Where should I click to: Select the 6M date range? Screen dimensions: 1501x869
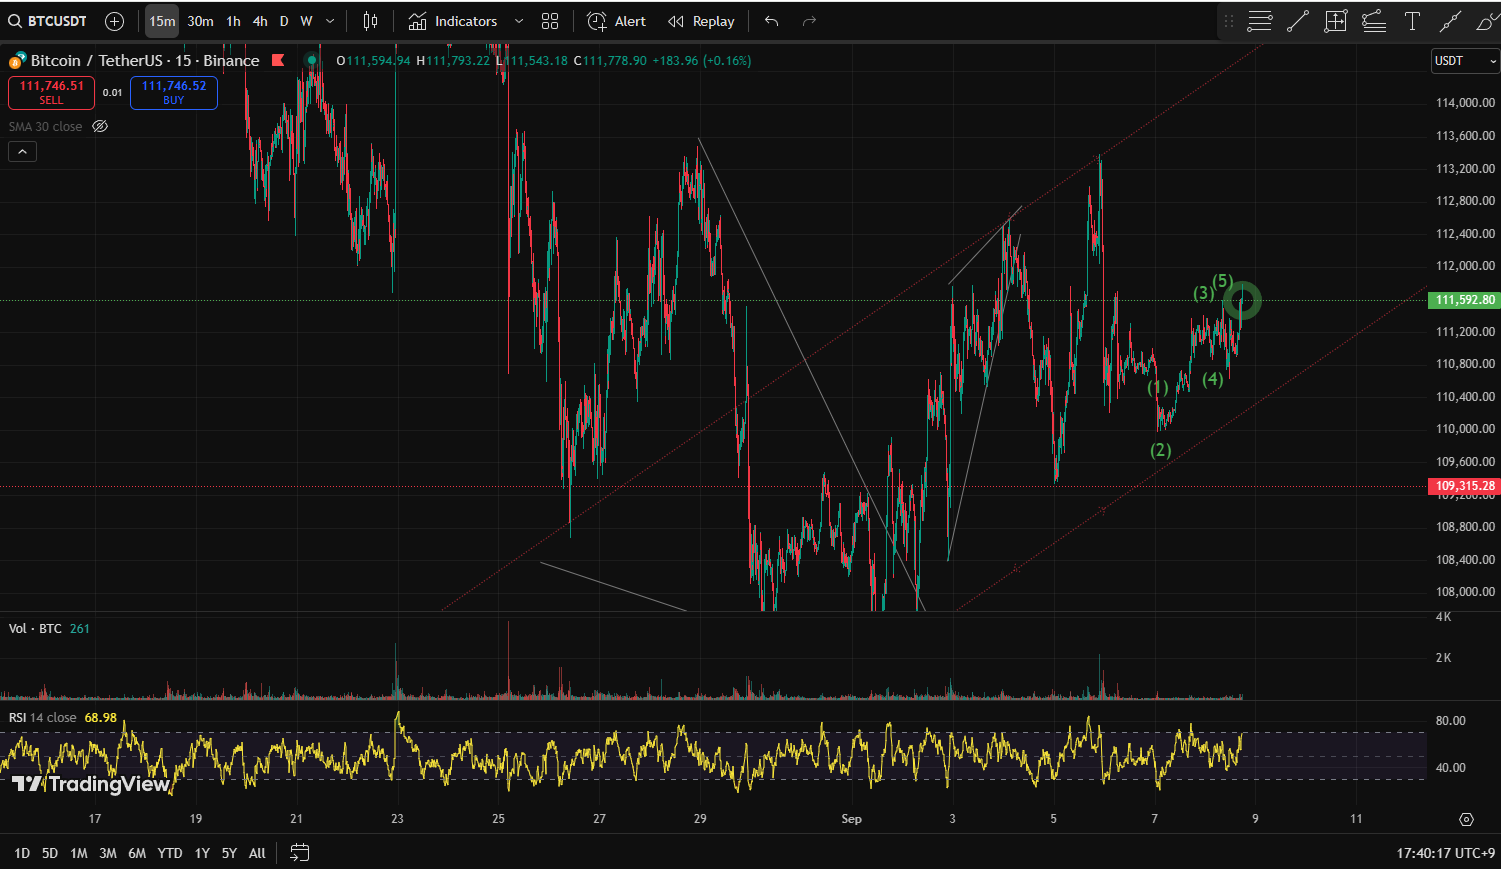pyautogui.click(x=137, y=853)
